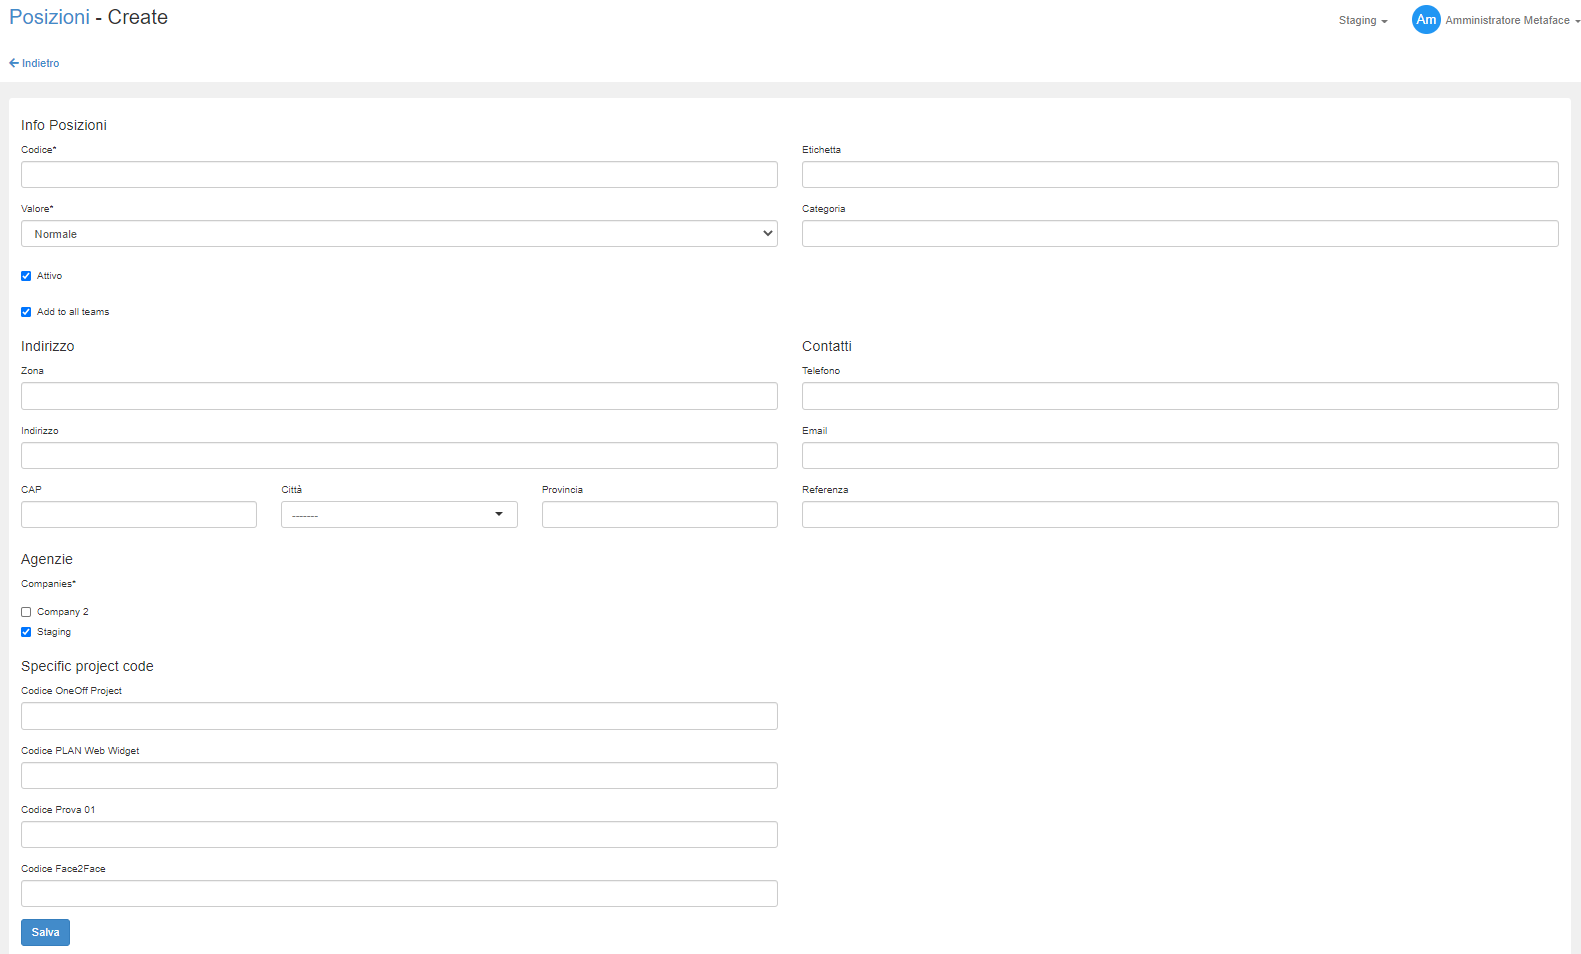Image resolution: width=1581 pixels, height=954 pixels.
Task: Uncheck the Staging company checkbox
Action: pos(26,632)
